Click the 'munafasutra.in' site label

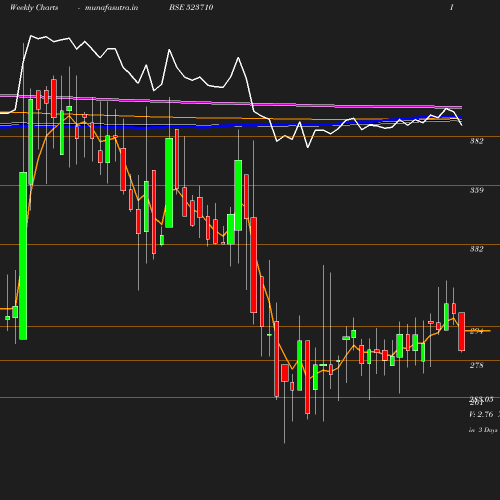pyautogui.click(x=111, y=7)
